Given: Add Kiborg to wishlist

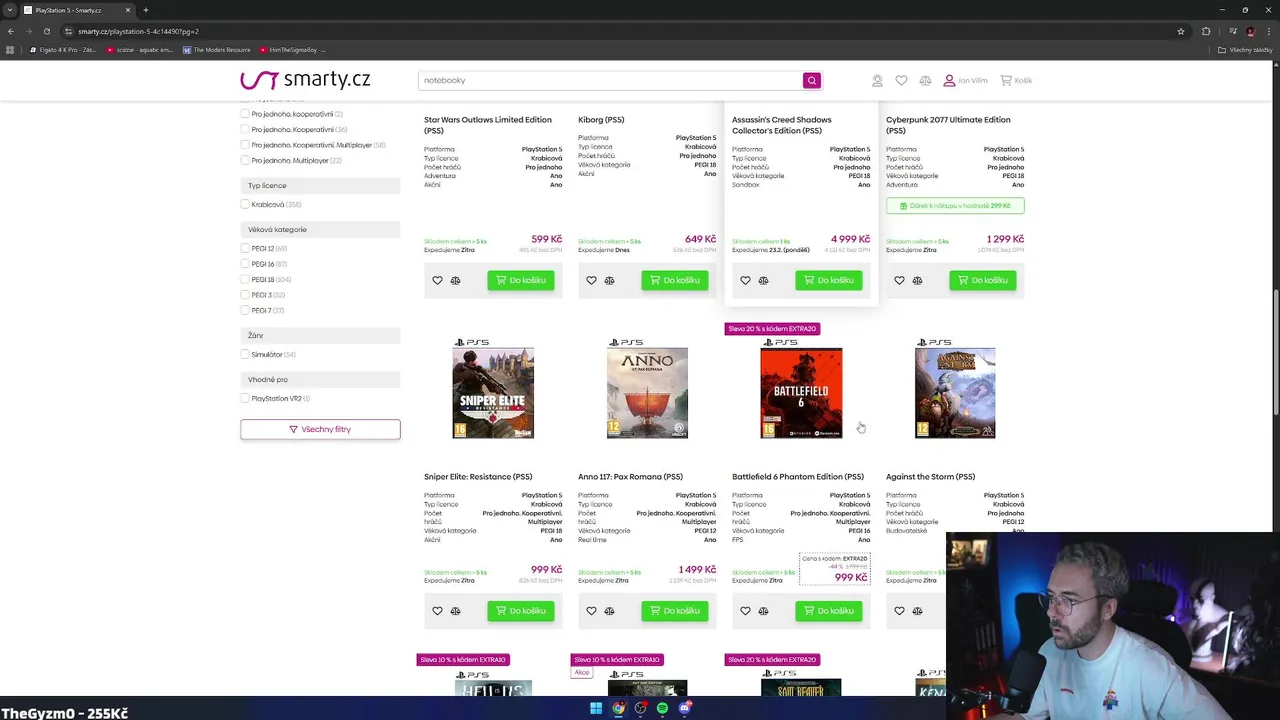Looking at the screenshot, I should [591, 281].
